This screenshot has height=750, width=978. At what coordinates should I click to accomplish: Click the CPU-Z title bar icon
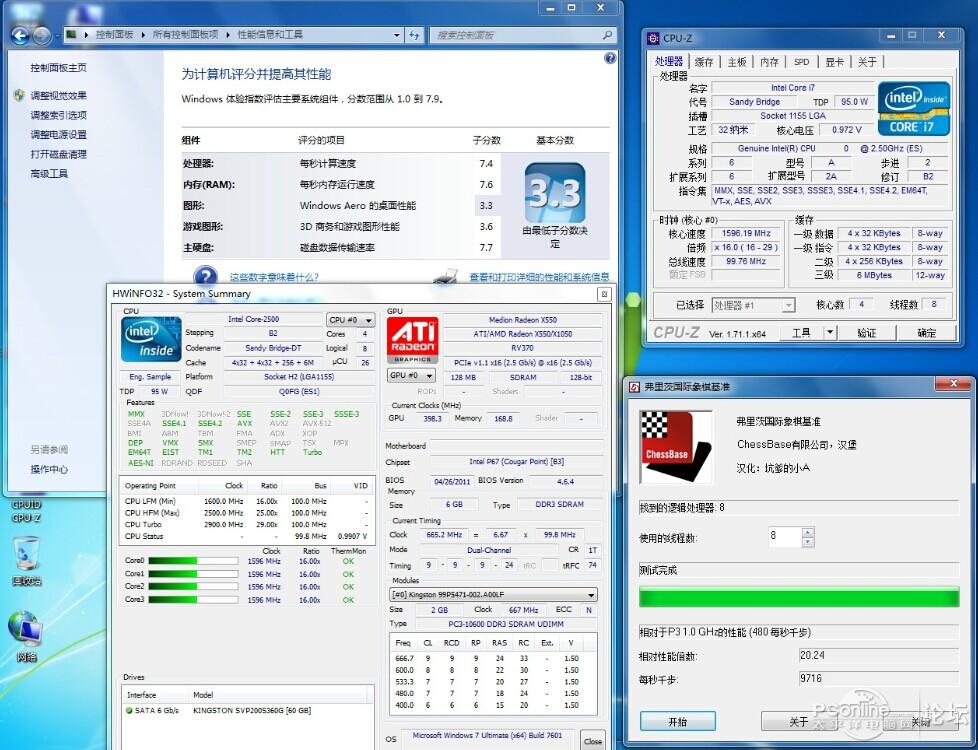(x=653, y=38)
